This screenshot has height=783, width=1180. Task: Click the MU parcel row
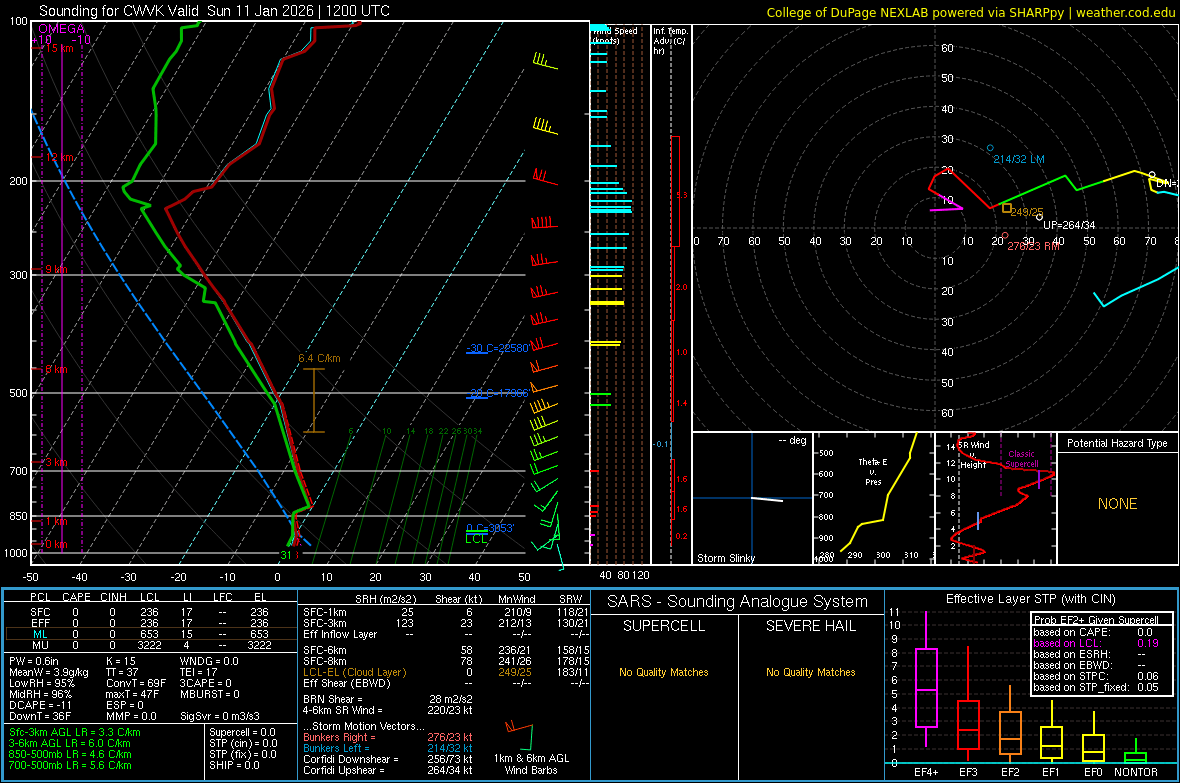[151, 645]
